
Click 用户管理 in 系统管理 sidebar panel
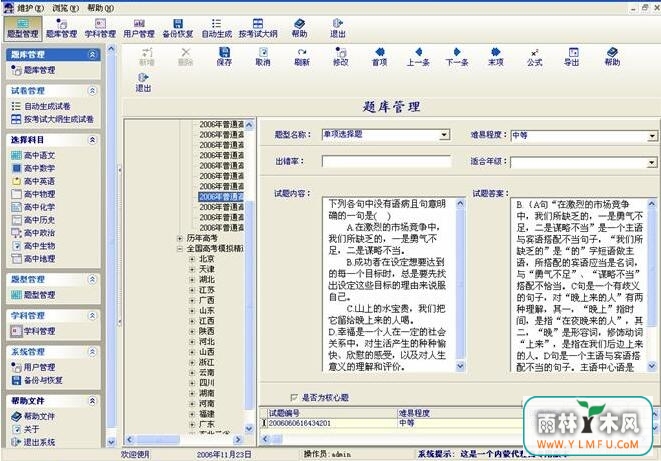point(33,367)
